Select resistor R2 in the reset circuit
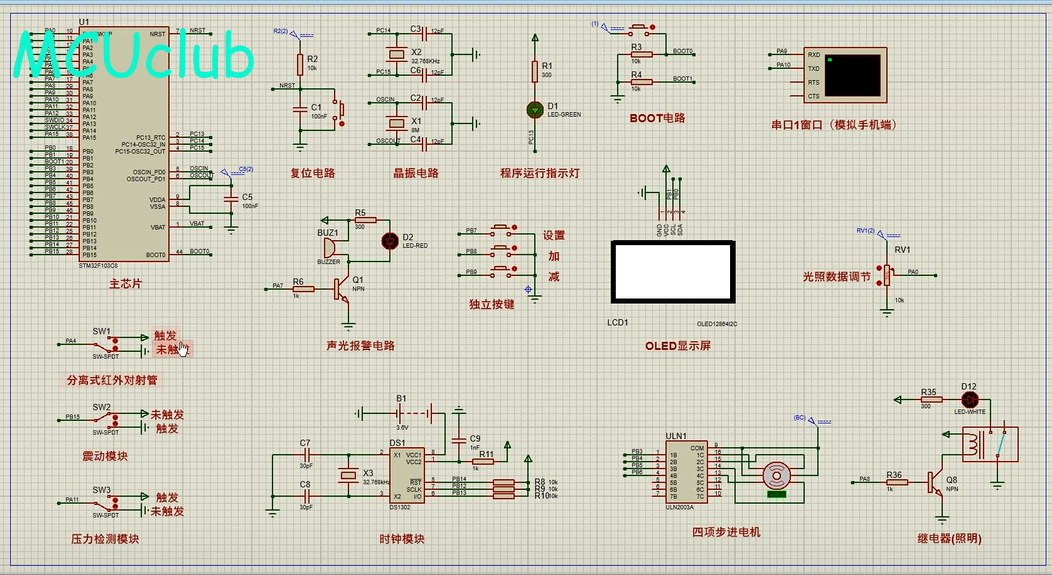This screenshot has width=1052, height=575. tap(300, 64)
